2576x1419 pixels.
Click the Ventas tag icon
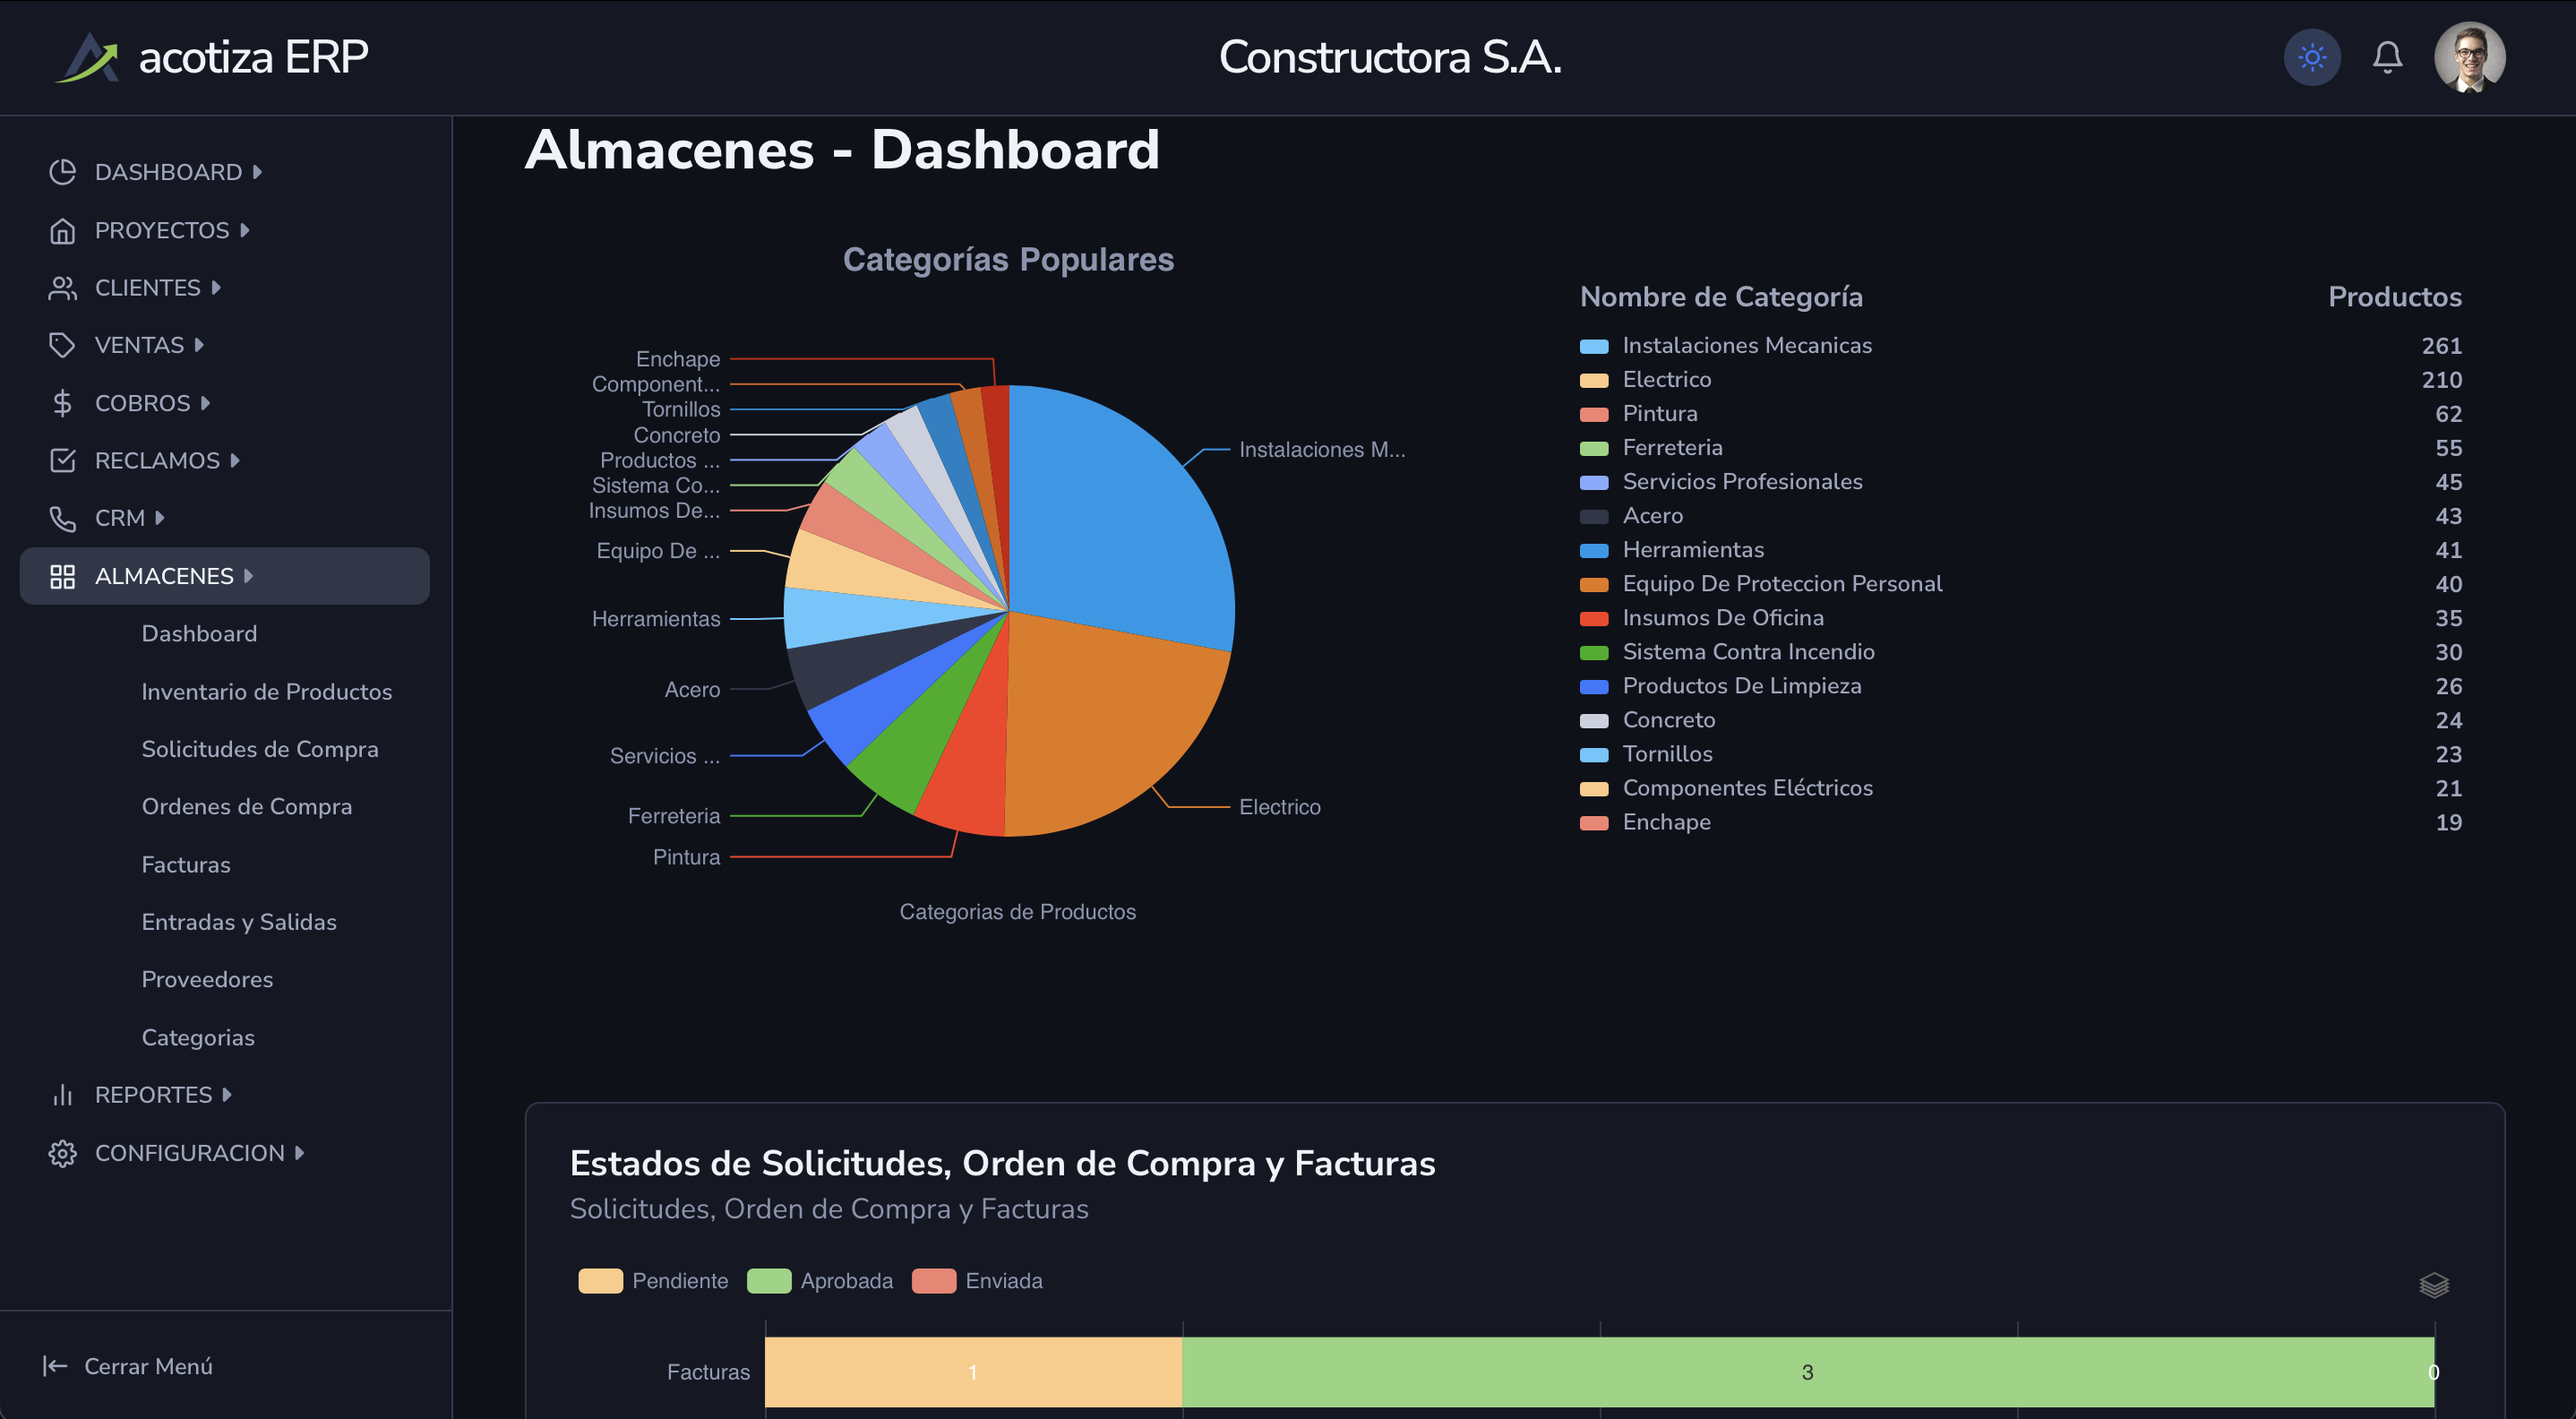click(x=62, y=345)
